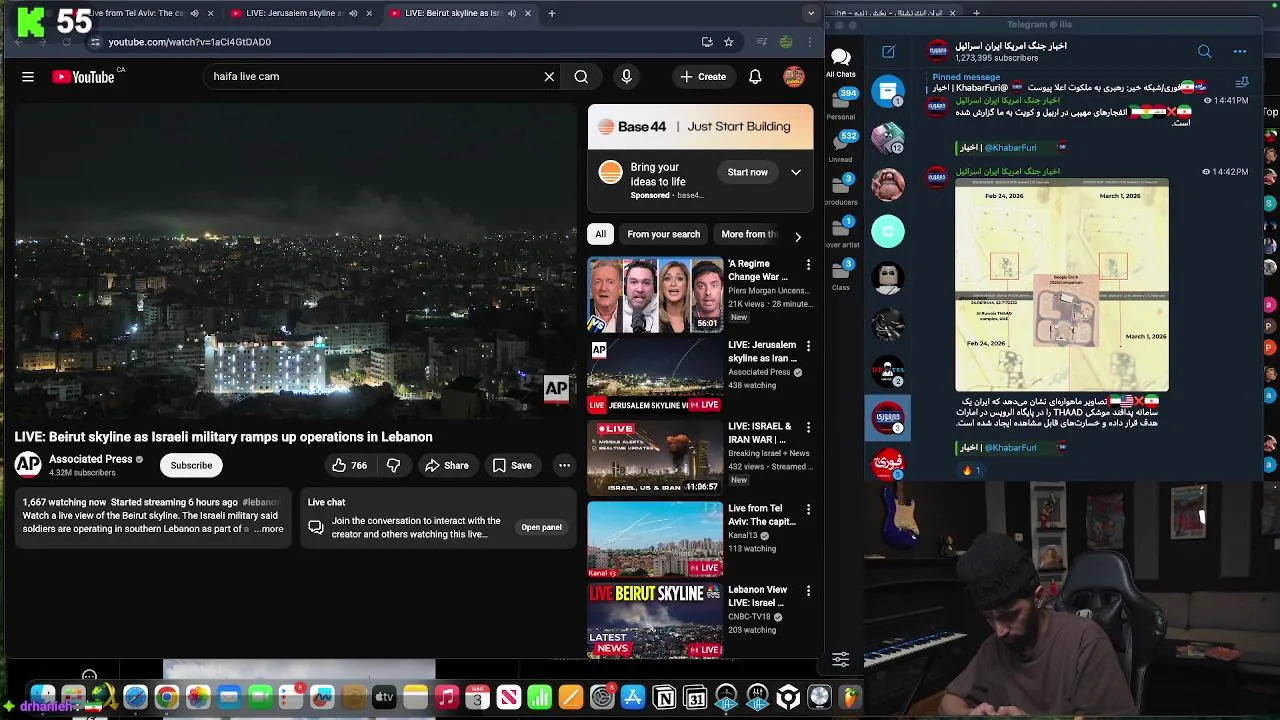Open pinned messages list icon in Telegram
1280x720 pixels.
tap(1242, 82)
